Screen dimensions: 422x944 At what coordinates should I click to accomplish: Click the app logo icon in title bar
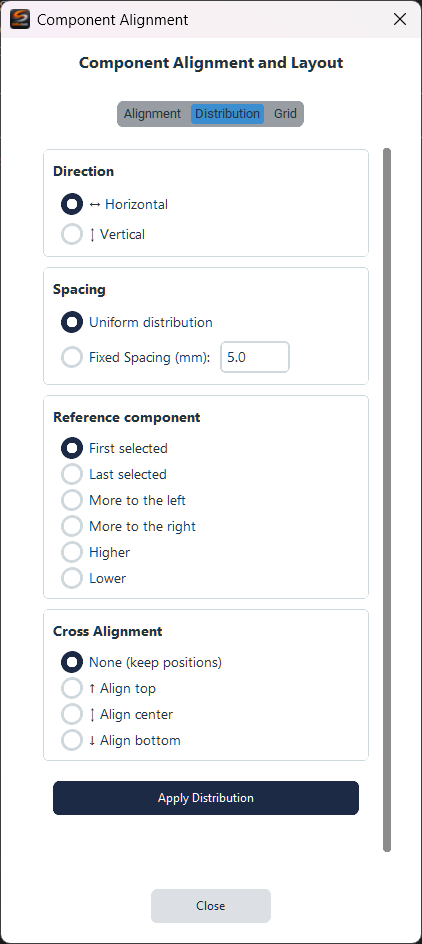[x=20, y=19]
